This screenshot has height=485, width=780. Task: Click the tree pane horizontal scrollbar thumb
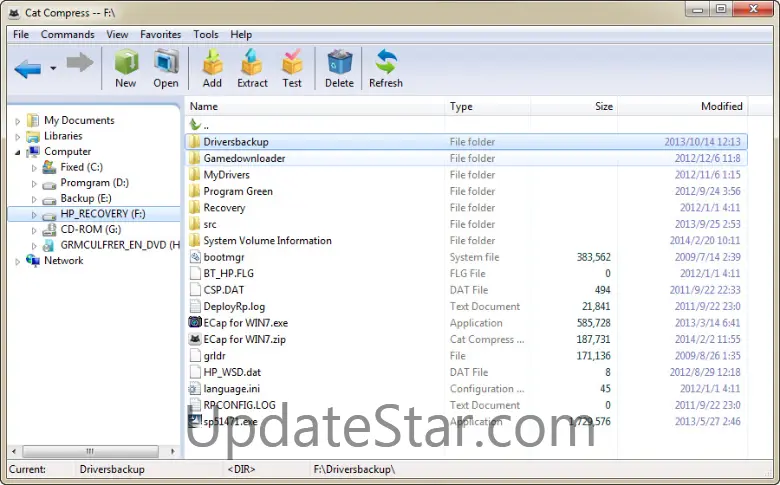(x=90, y=451)
